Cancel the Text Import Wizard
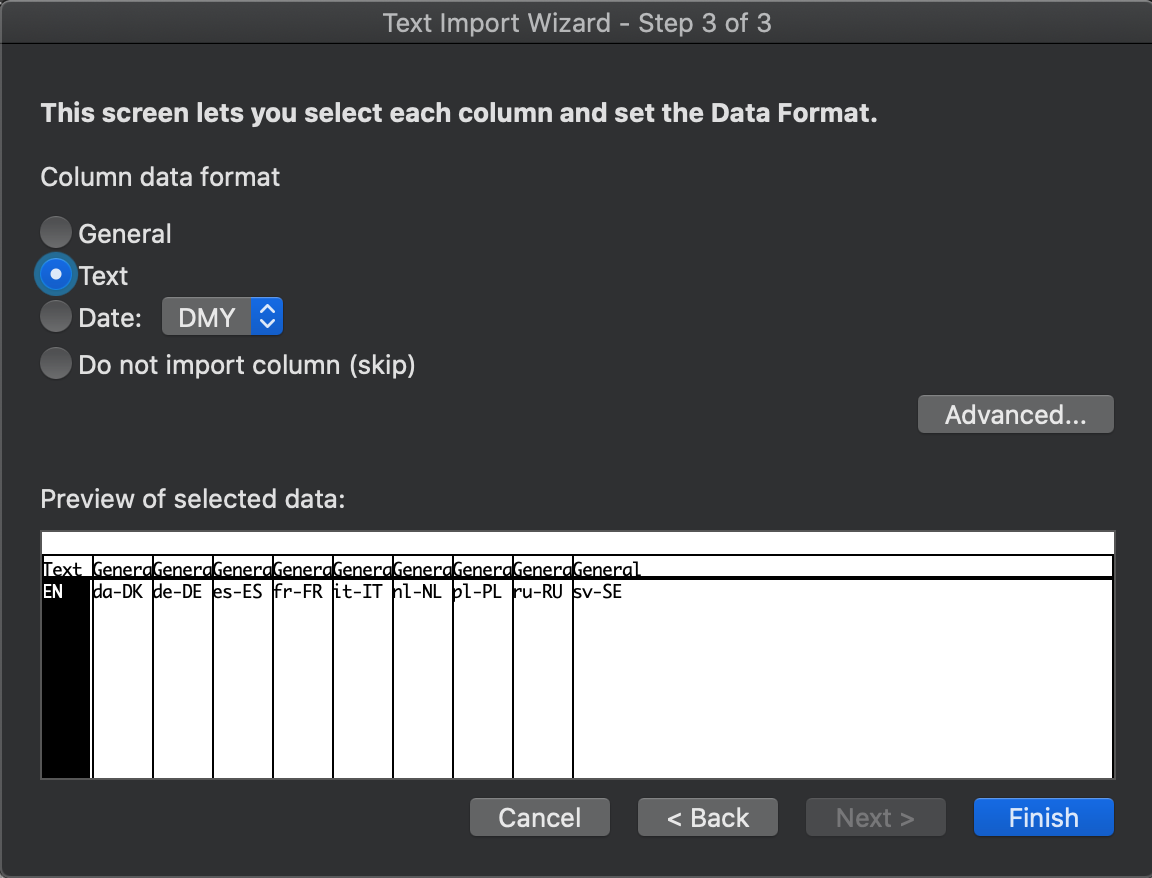Image resolution: width=1152 pixels, height=878 pixels. point(540,817)
